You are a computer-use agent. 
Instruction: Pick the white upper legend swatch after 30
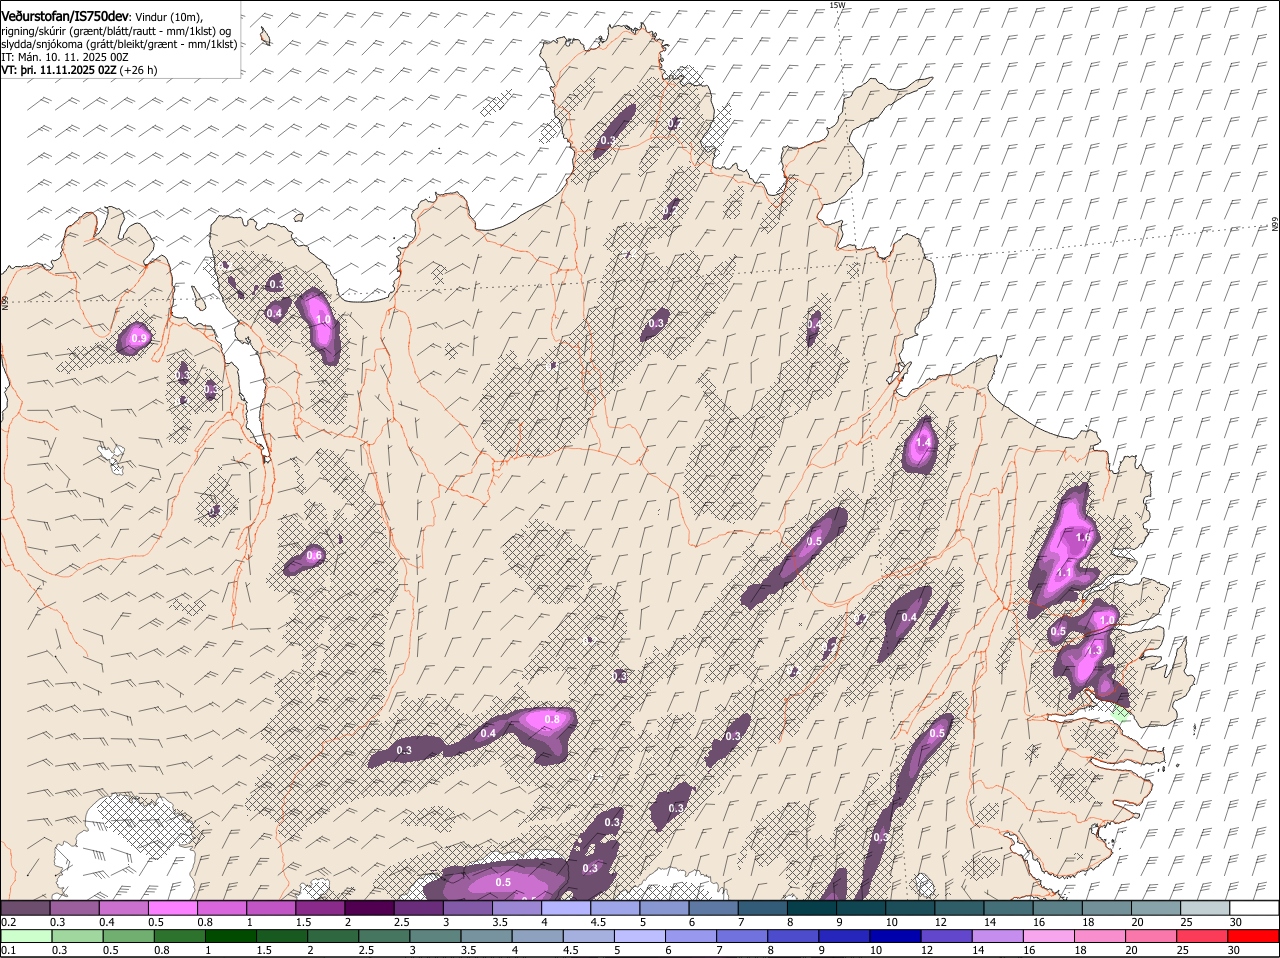1254,907
